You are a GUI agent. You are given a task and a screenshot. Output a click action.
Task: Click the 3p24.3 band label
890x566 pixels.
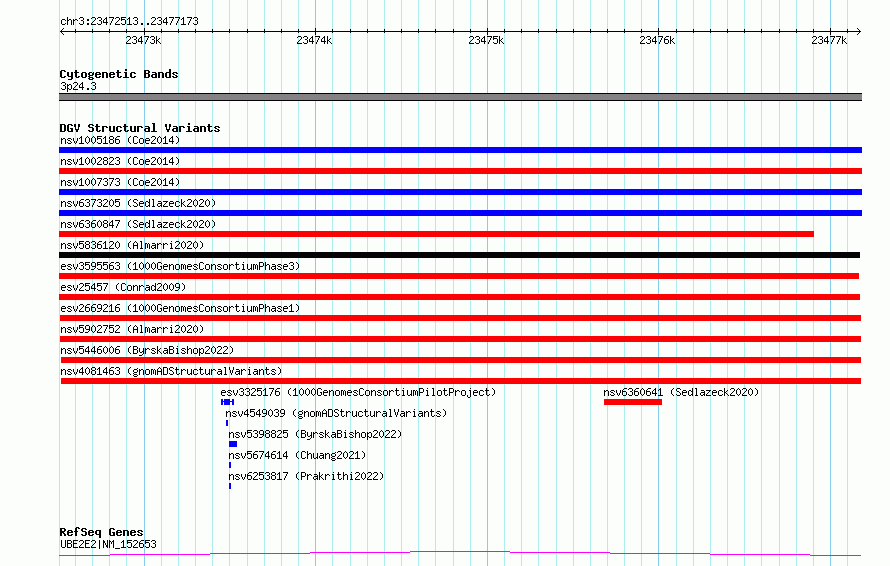pyautogui.click(x=78, y=86)
